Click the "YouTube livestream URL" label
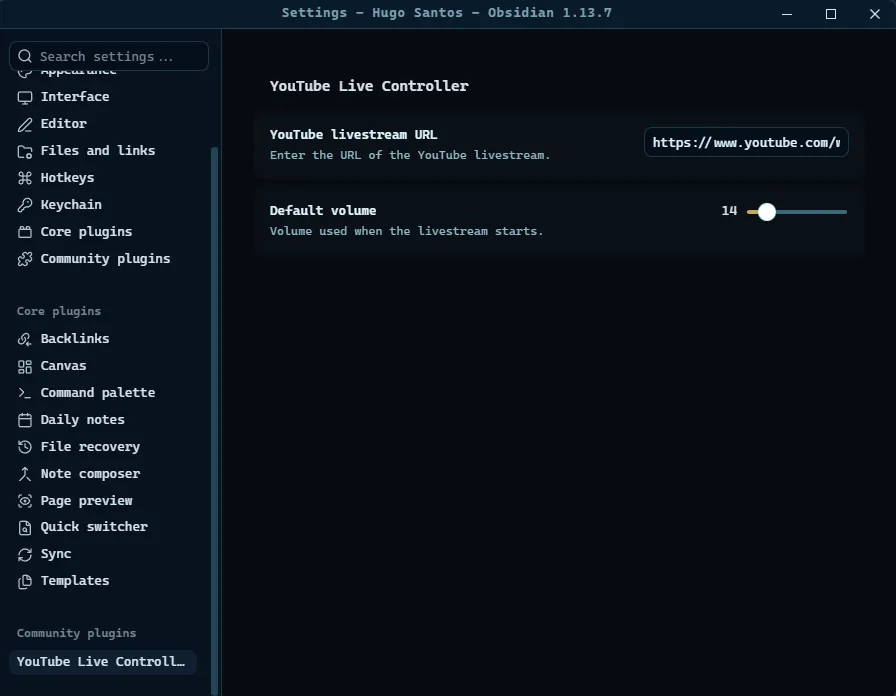 tap(354, 134)
